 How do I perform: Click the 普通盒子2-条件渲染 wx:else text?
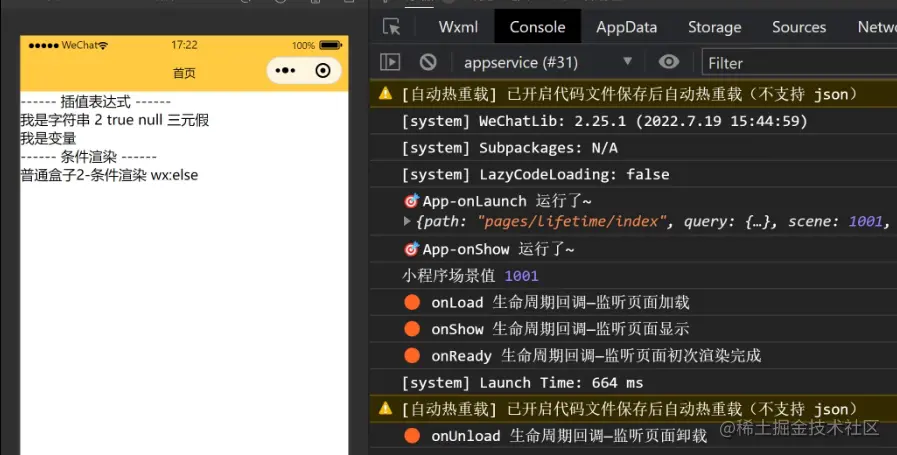(x=109, y=175)
